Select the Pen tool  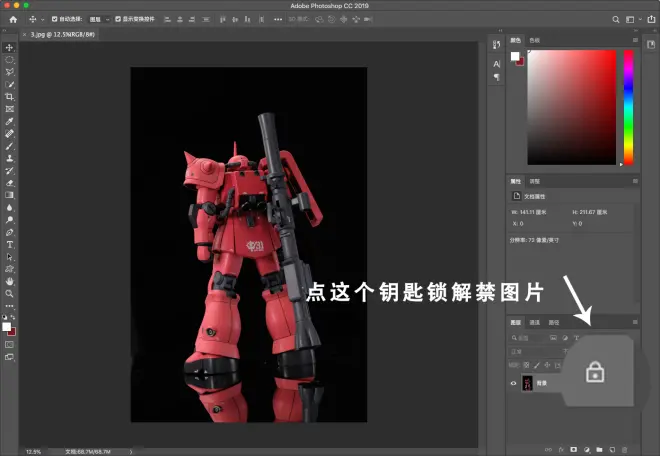[9, 232]
